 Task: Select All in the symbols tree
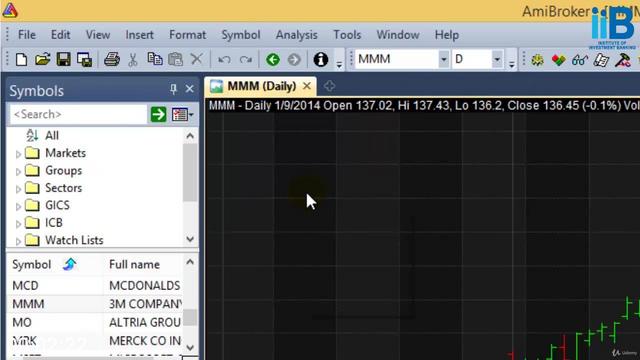(x=52, y=135)
